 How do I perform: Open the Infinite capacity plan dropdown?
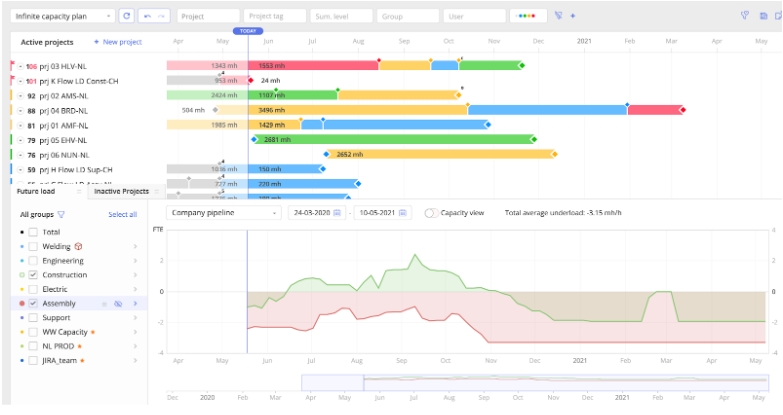[63, 16]
